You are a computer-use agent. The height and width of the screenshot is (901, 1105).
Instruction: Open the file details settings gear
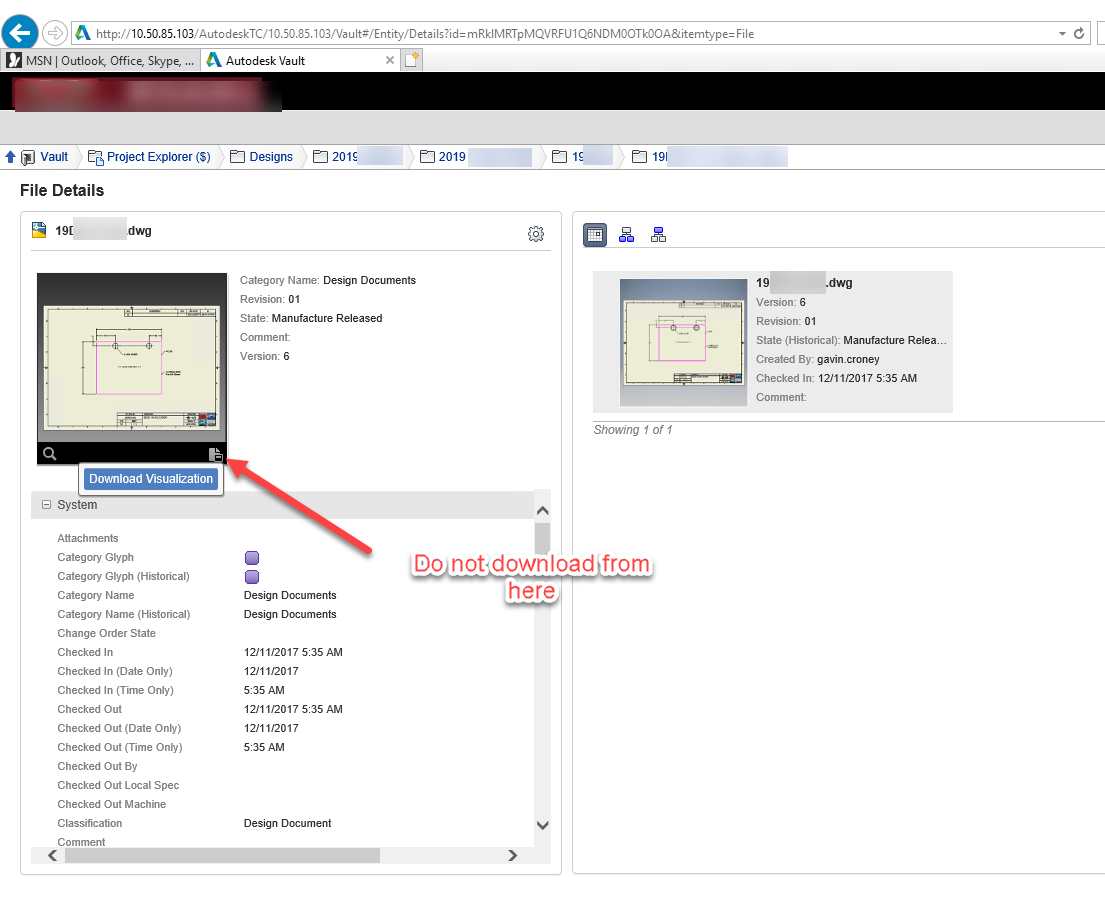536,234
